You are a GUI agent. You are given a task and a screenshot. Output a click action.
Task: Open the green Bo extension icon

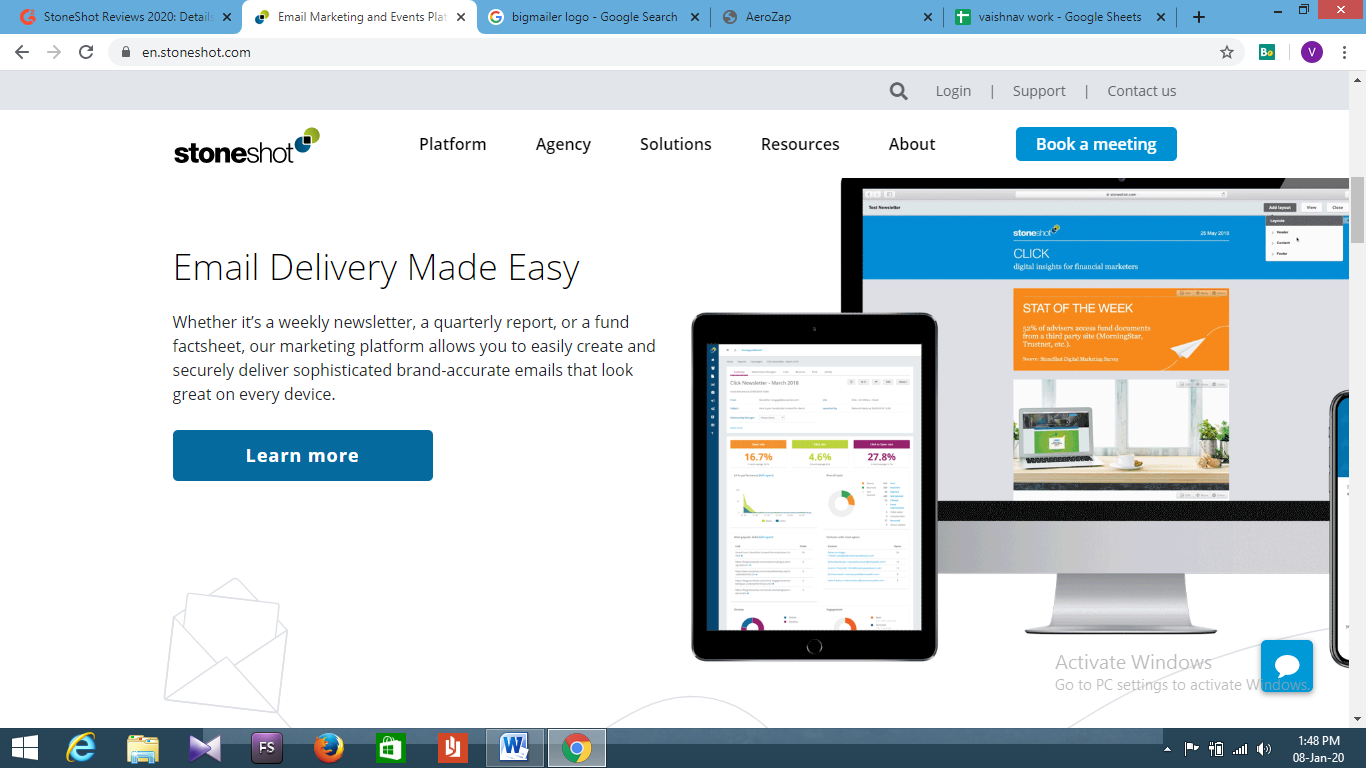(1267, 52)
